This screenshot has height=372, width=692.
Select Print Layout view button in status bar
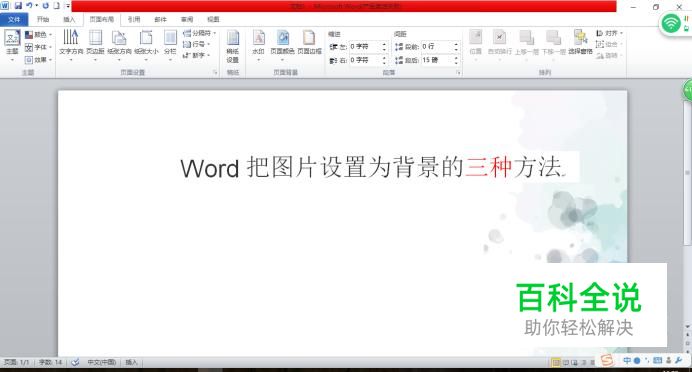(x=556, y=363)
